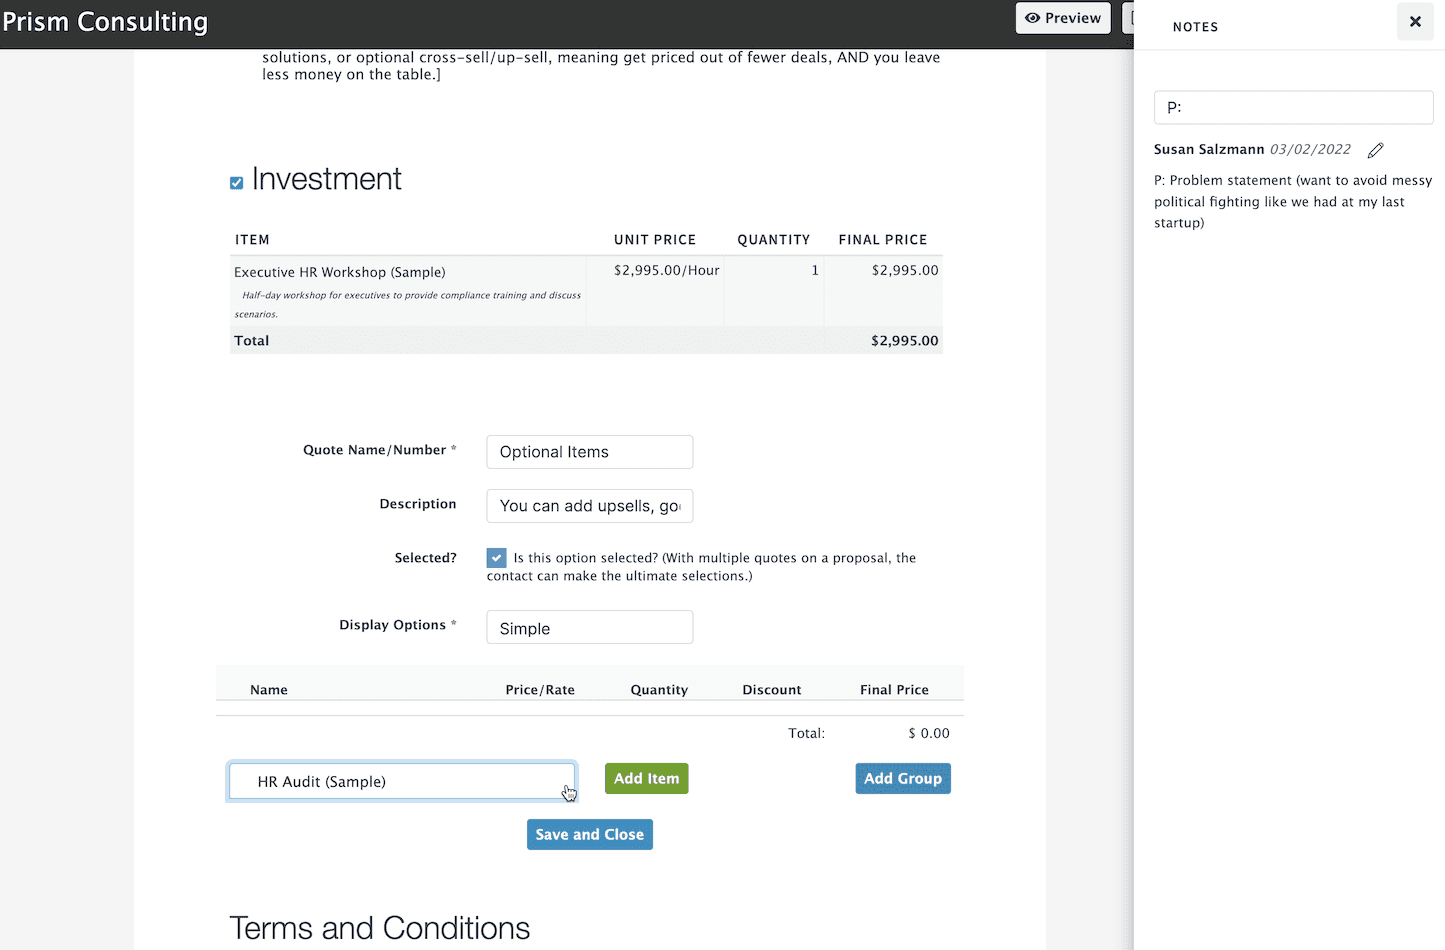Click the Name column header
The image size is (1445, 950).
pyautogui.click(x=269, y=690)
